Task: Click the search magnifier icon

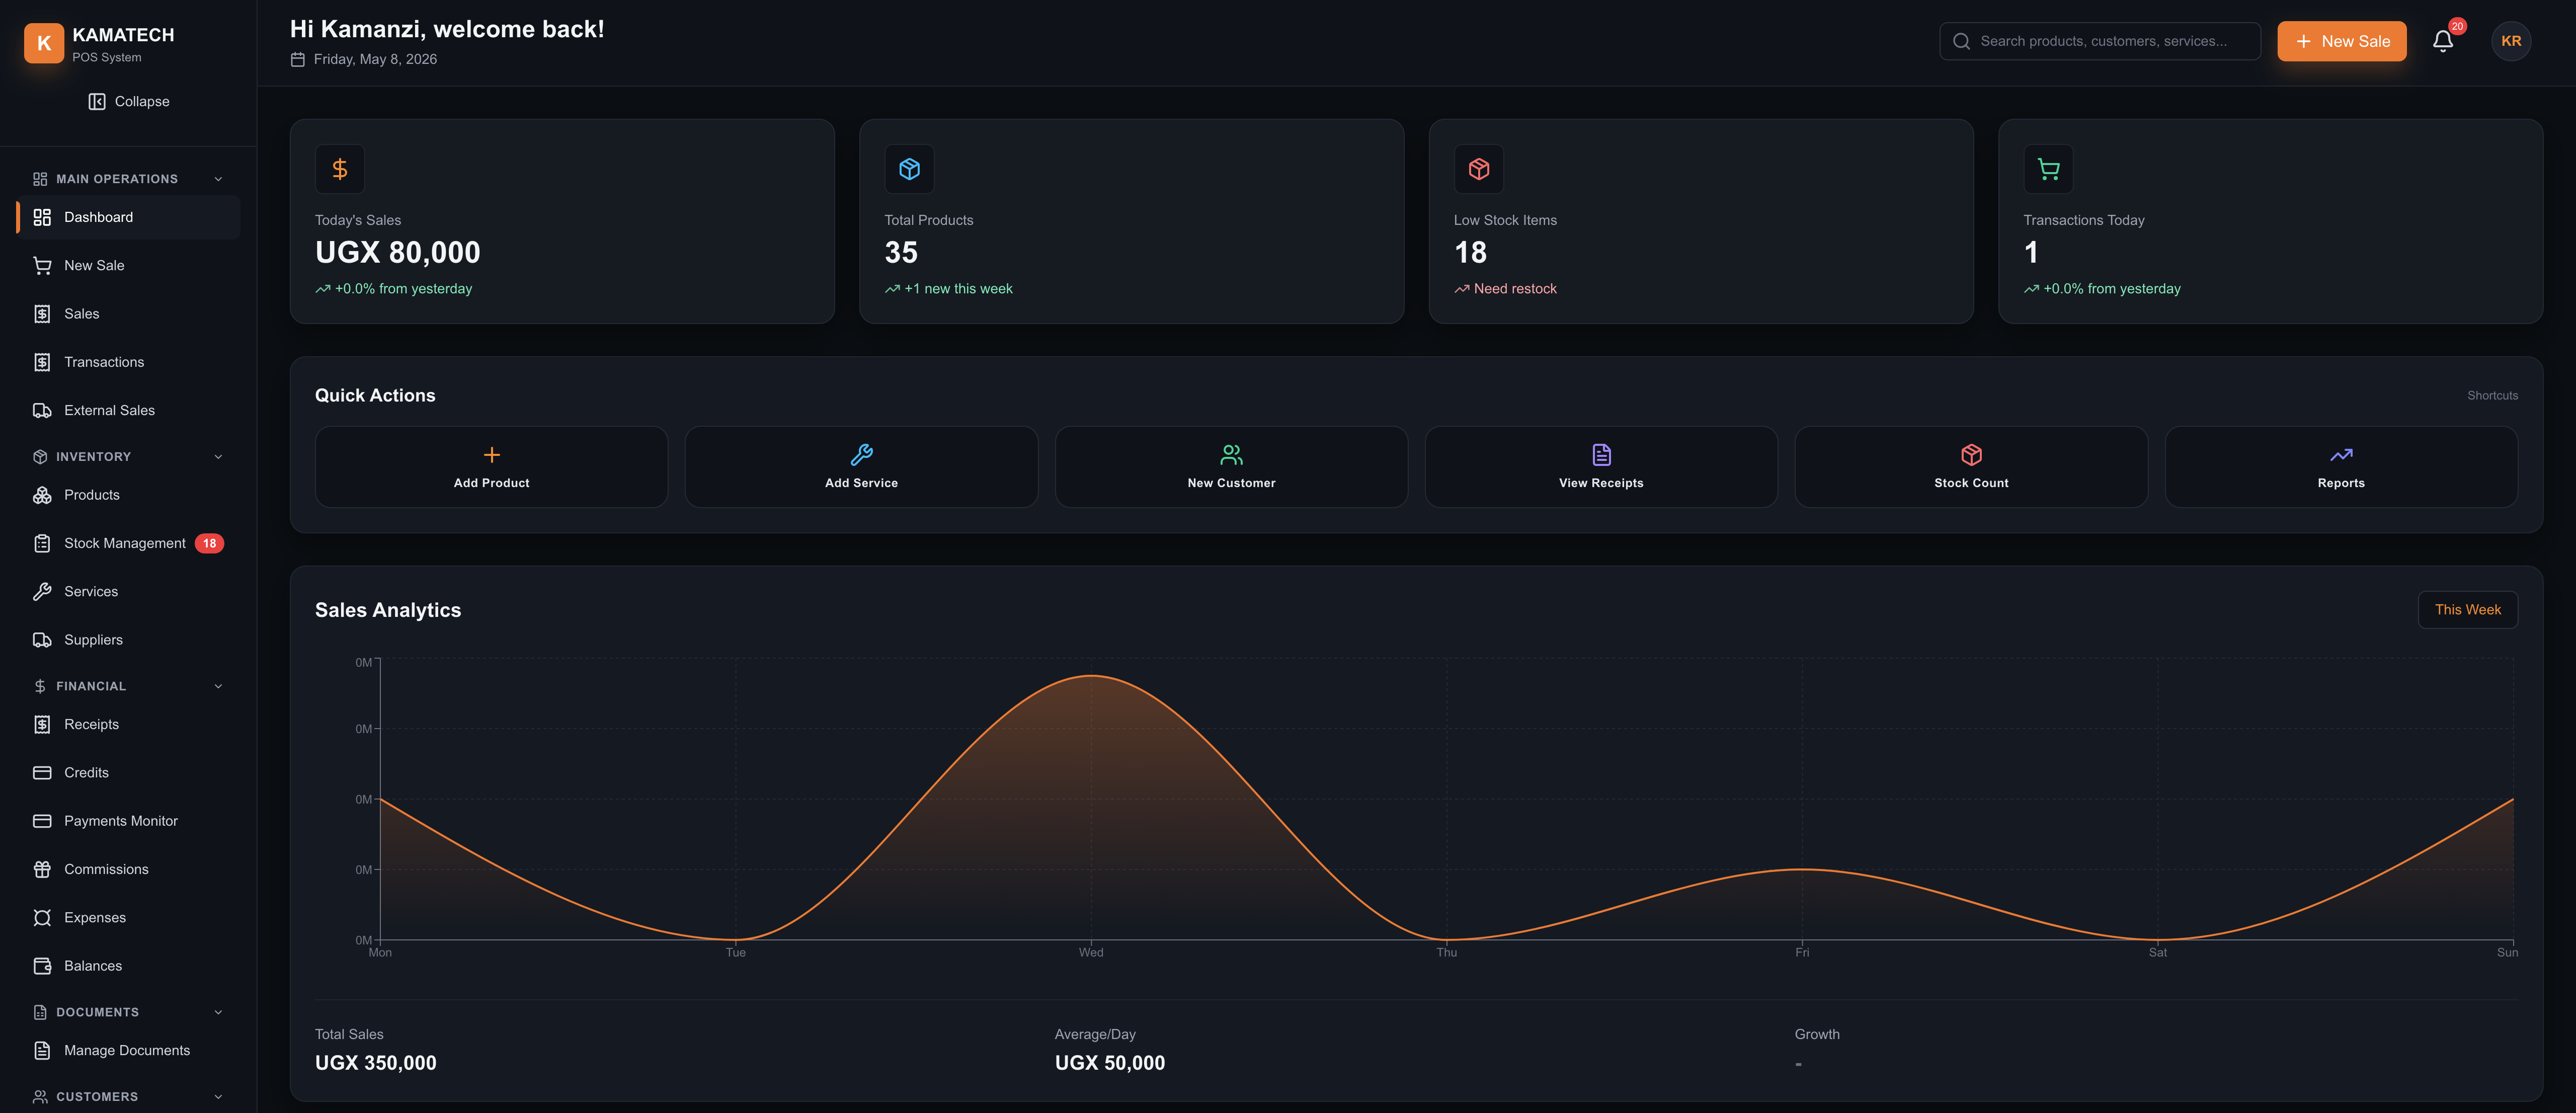Action: (x=1961, y=41)
